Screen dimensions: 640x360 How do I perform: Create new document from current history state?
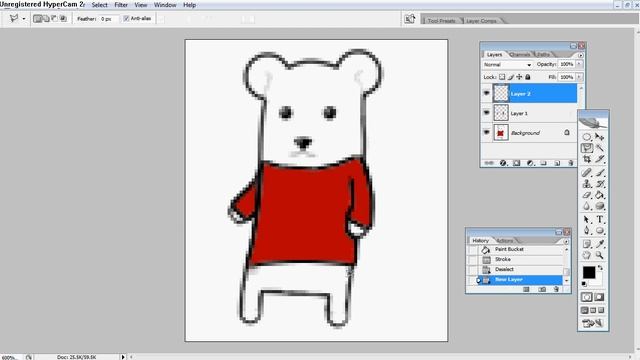526,289
